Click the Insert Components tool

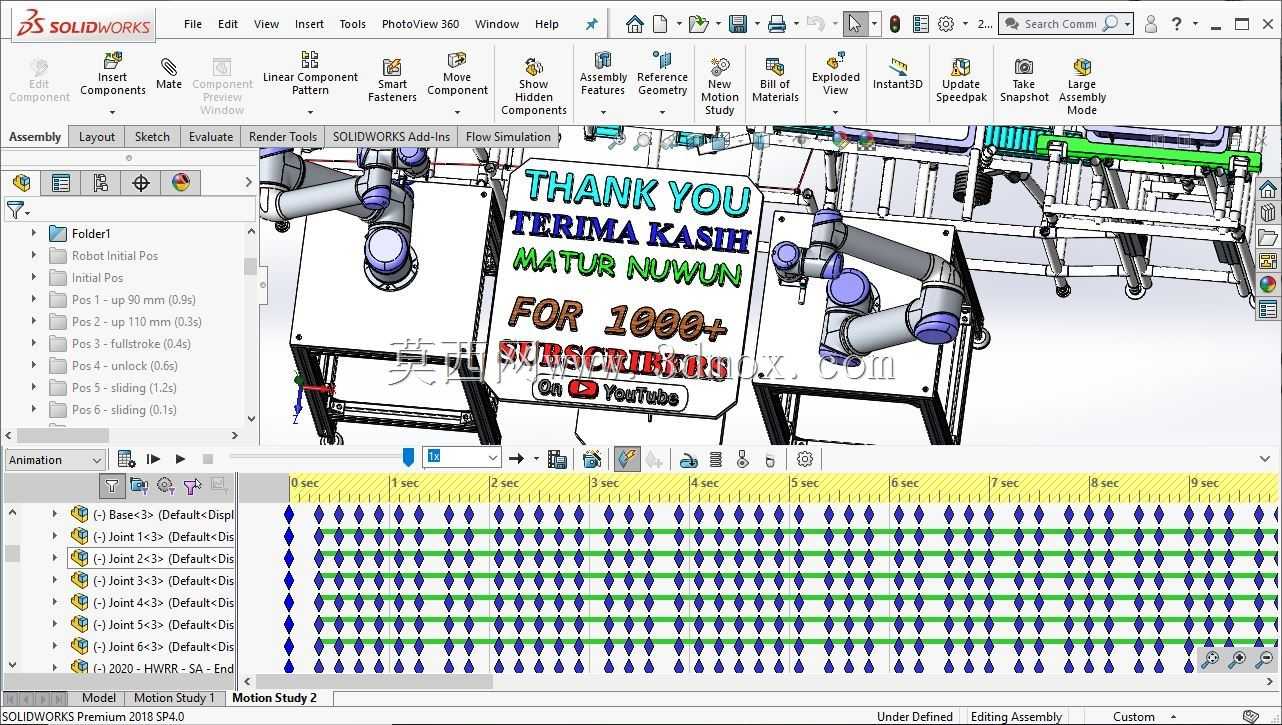(x=113, y=75)
